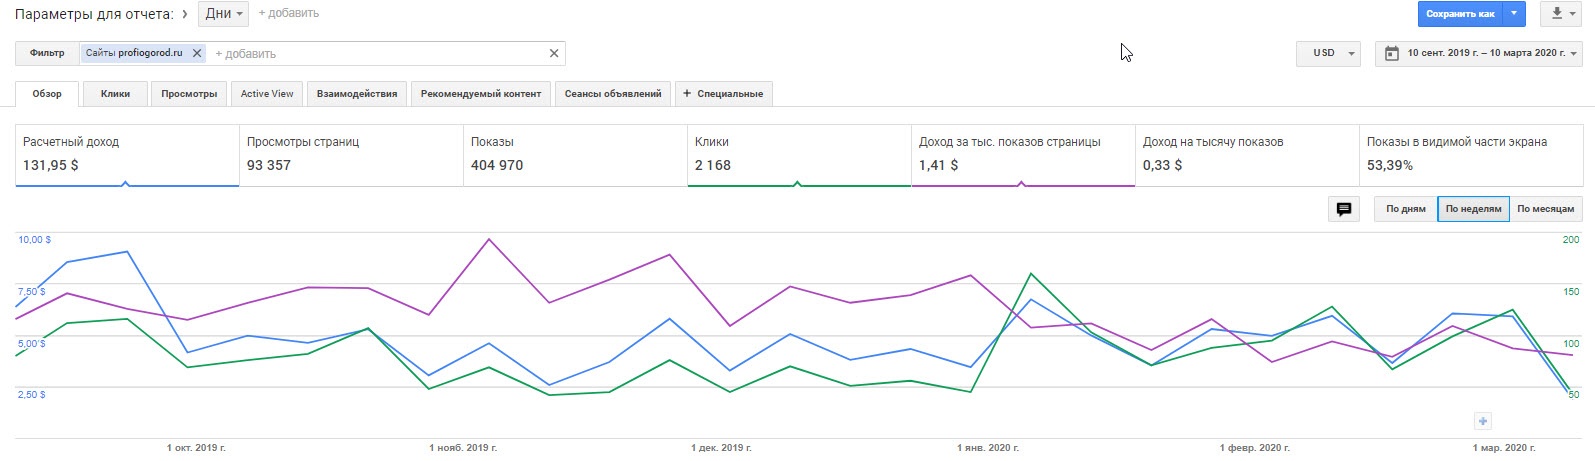Open the Дни dimension dropdown

223,14
